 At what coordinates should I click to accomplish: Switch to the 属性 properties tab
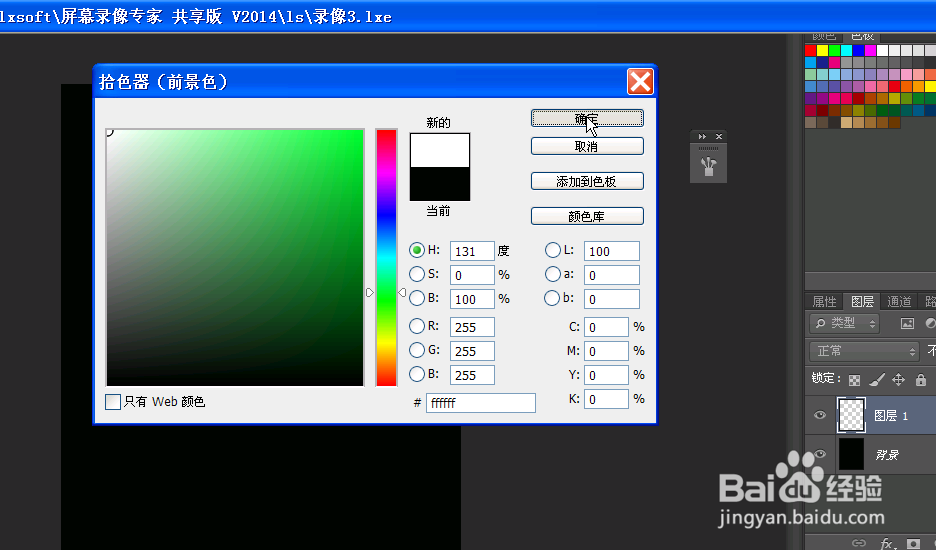point(824,302)
